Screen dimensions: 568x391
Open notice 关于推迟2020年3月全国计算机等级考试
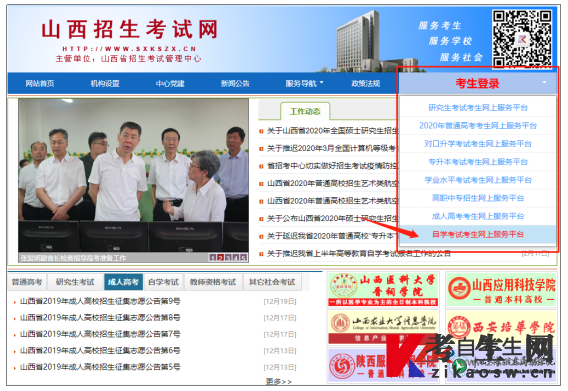click(333, 148)
